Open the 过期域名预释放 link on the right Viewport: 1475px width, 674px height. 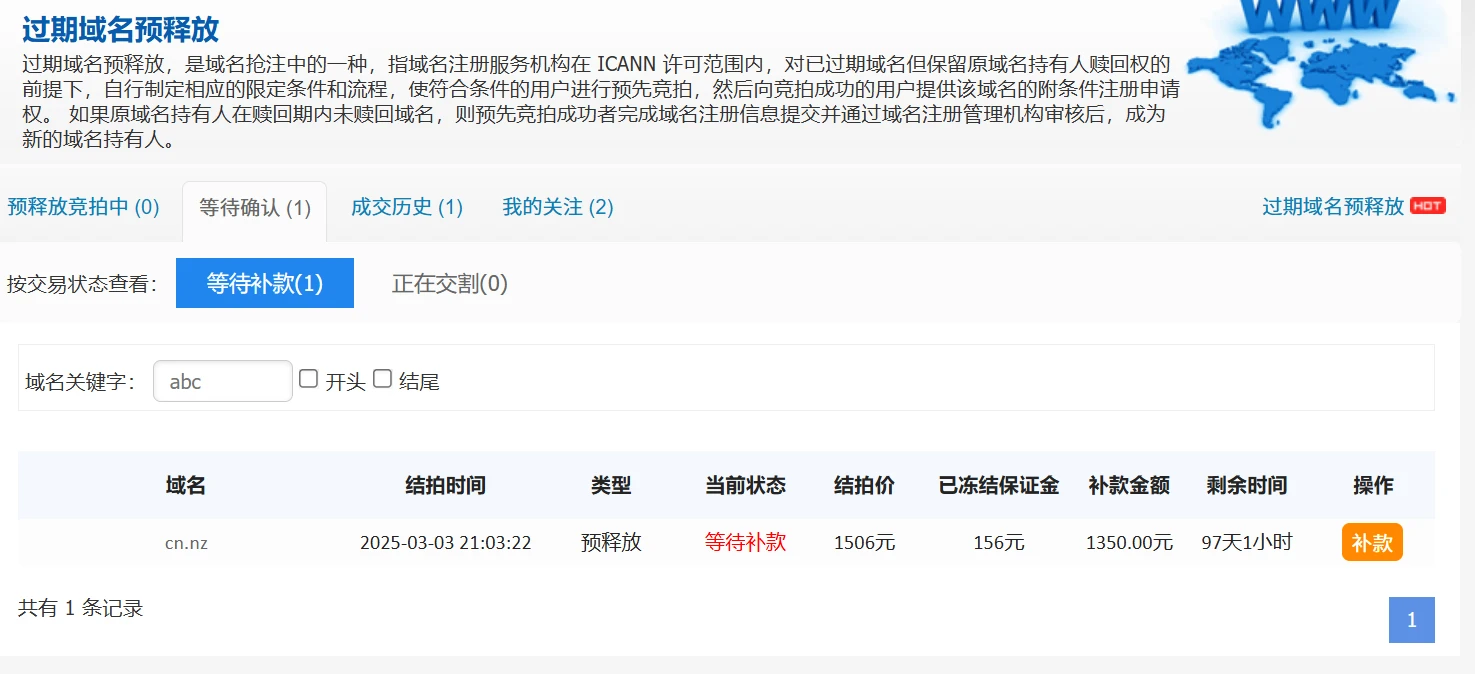pyautogui.click(x=1333, y=207)
